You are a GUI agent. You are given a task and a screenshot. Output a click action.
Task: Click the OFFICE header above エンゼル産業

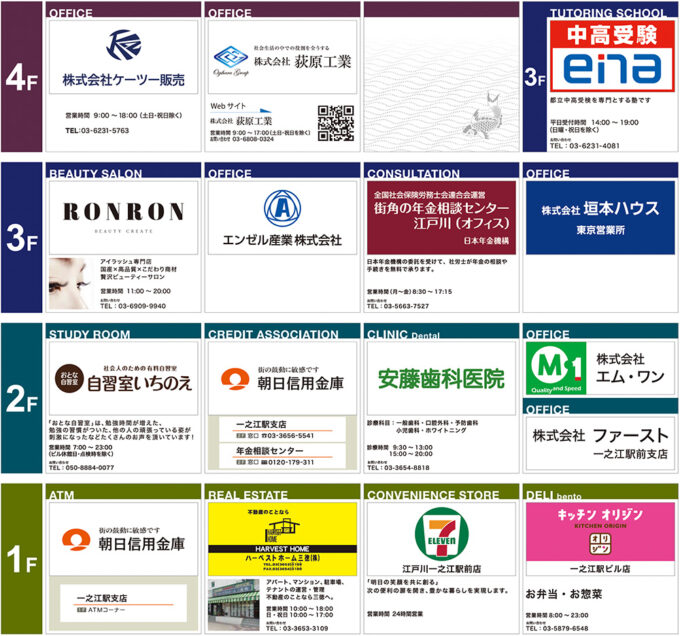coord(230,174)
